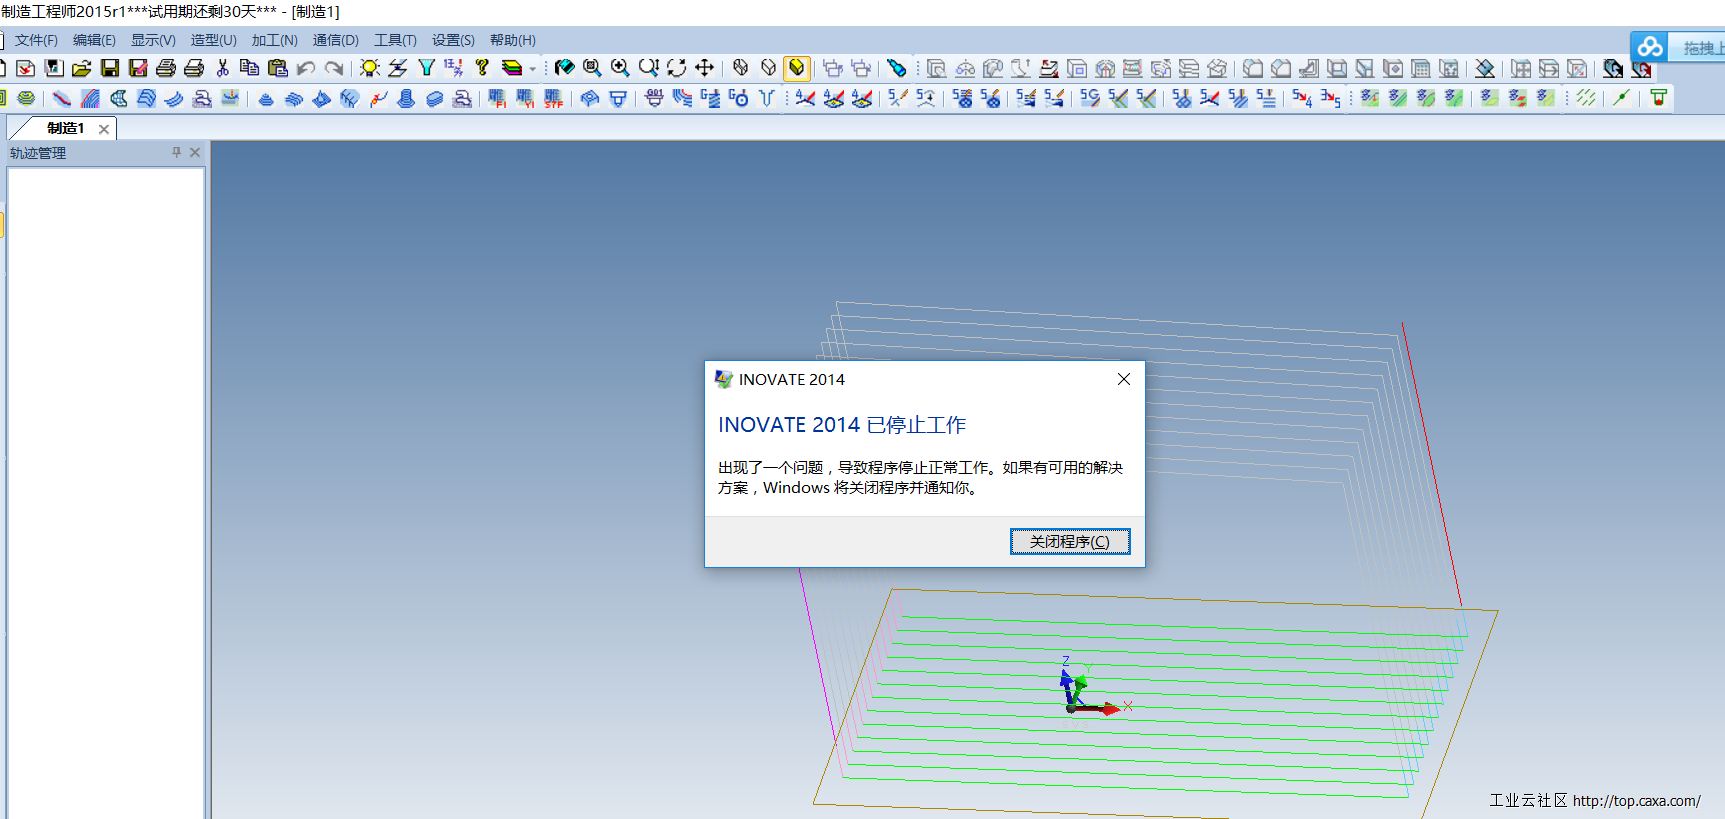Screen dimensions: 1725x819
Task: Click the '5x4' axis conversion icon
Action: pyautogui.click(x=1301, y=98)
